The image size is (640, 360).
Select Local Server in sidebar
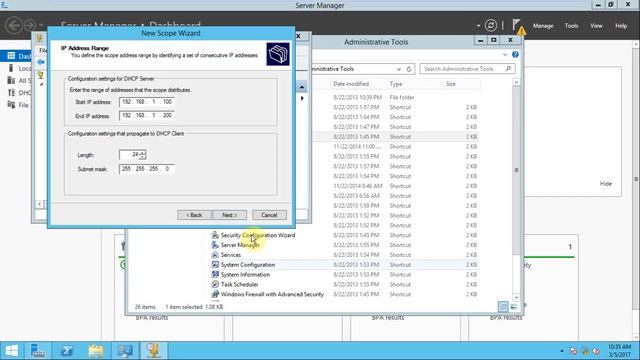click(19, 68)
